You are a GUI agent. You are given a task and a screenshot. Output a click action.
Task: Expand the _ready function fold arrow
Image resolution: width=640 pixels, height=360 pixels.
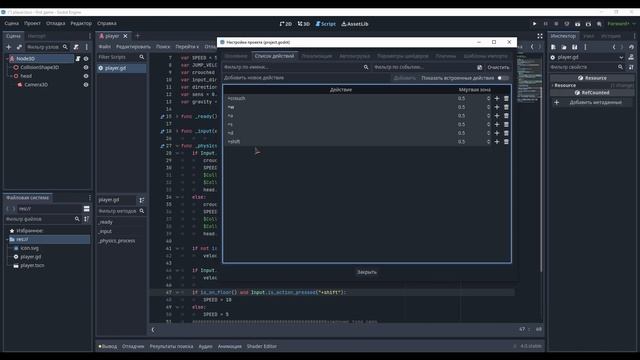[178, 116]
